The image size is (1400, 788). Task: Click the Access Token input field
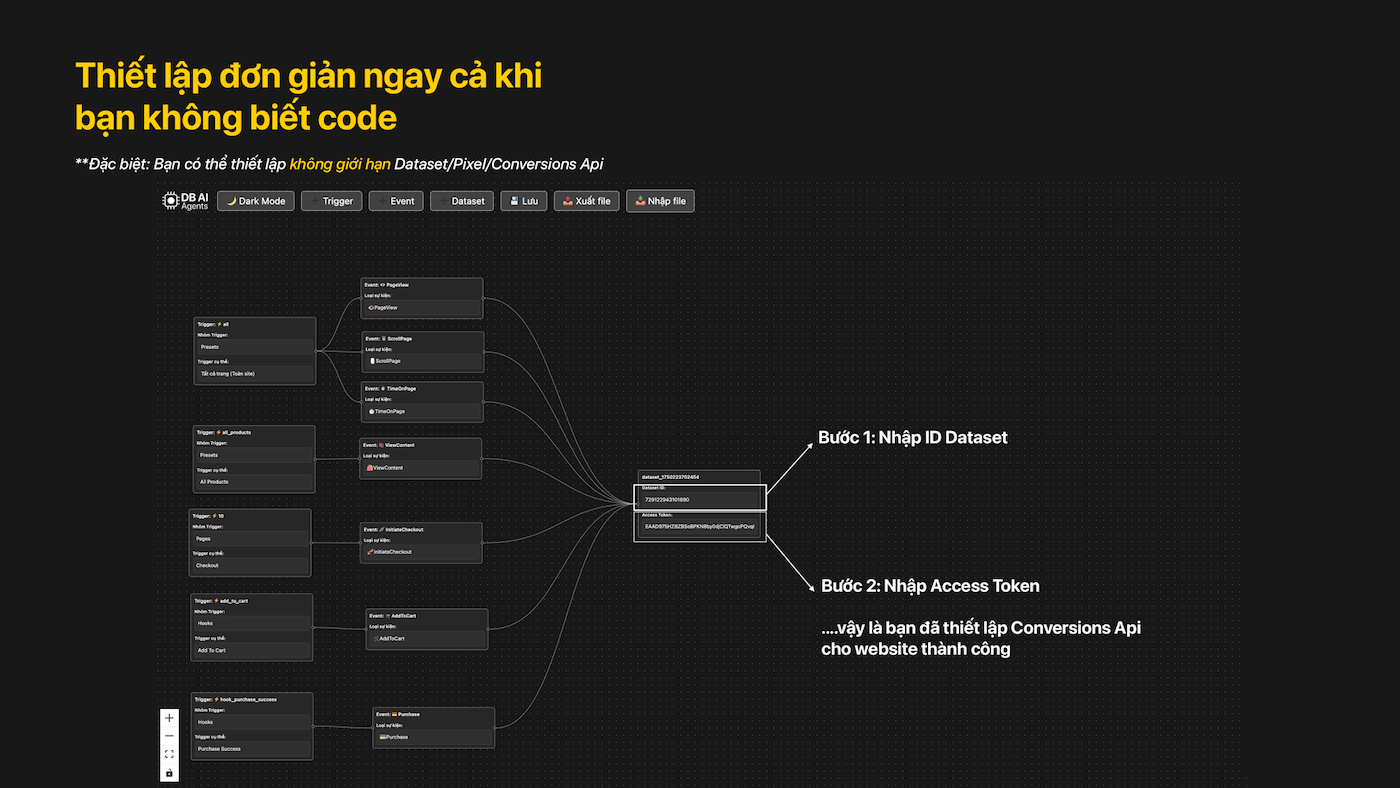tap(699, 526)
